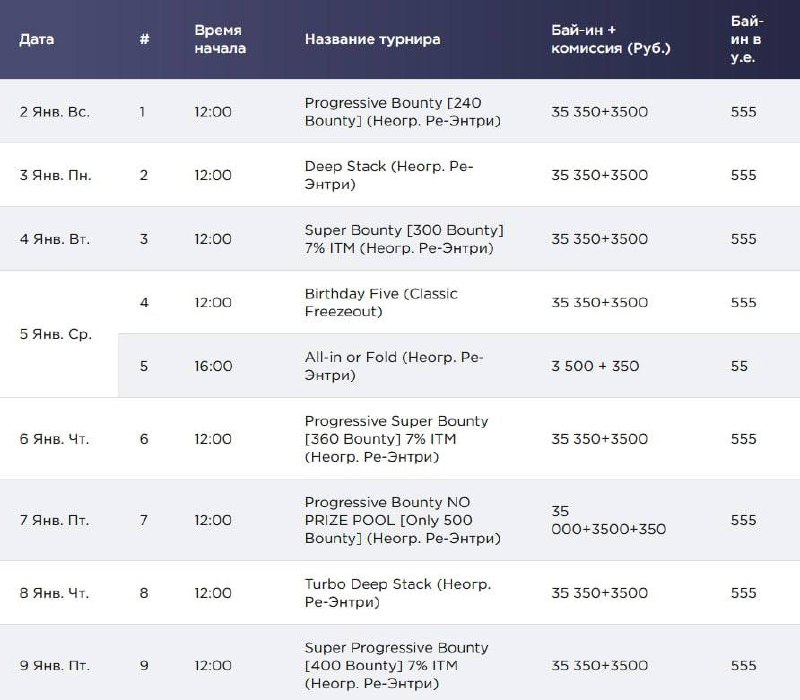Select the "Бай-ин + комиссия (Руб.)" header
Image resolution: width=800 pixels, height=700 pixels.
[x=610, y=40]
